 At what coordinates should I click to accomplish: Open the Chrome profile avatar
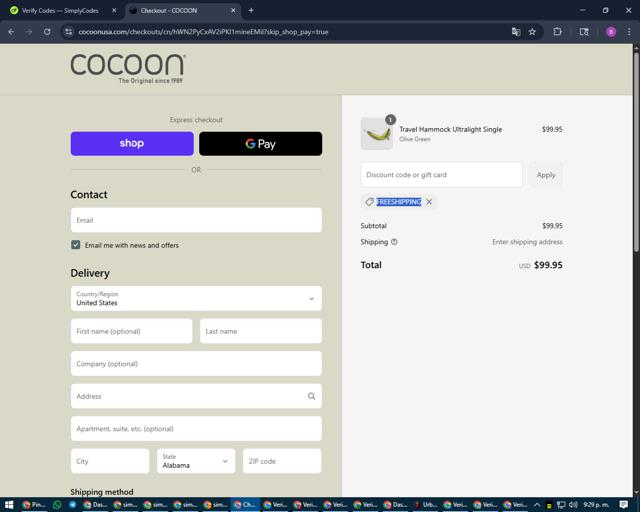tap(611, 32)
